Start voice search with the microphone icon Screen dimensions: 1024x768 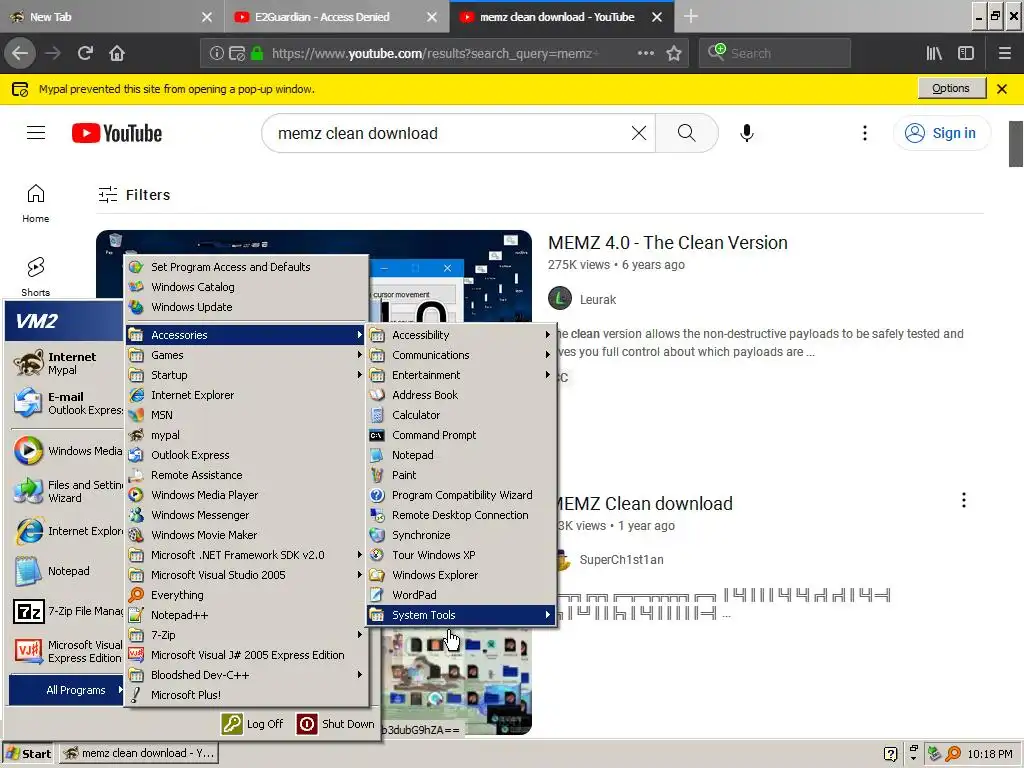tap(746, 133)
